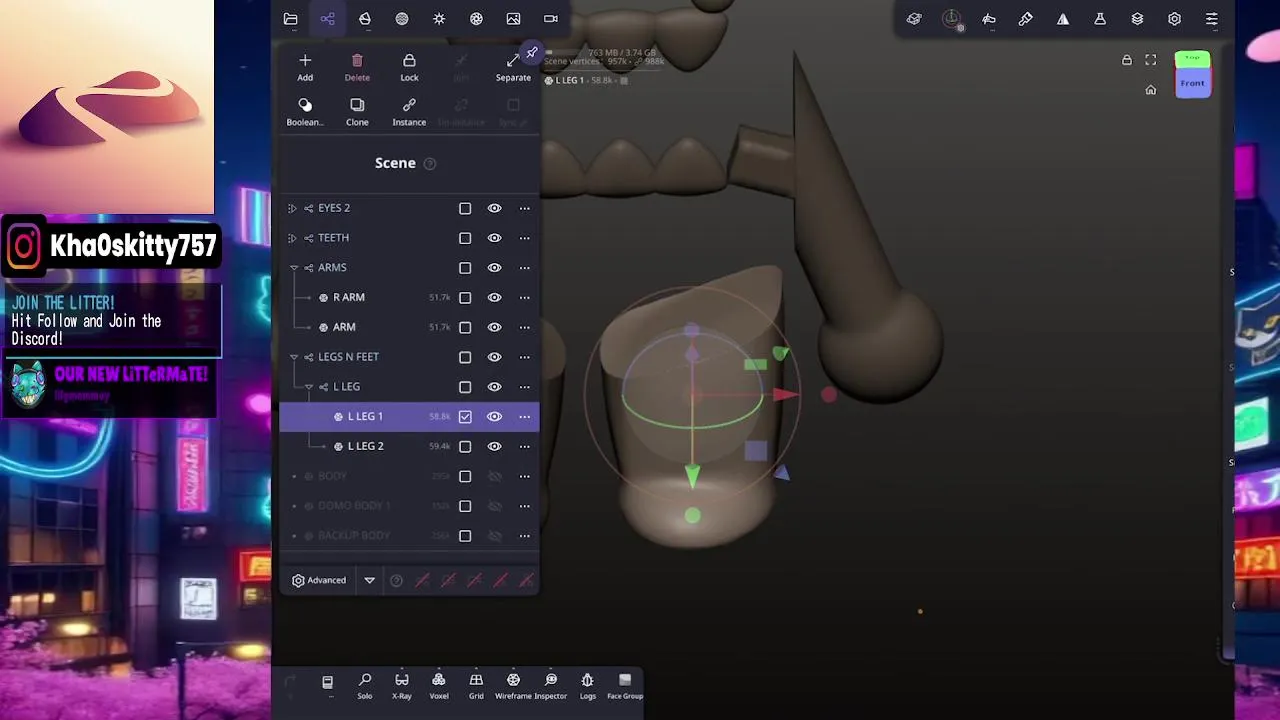Open the Settings gear menu in top bar
This screenshot has height=720, width=1280.
point(1174,19)
